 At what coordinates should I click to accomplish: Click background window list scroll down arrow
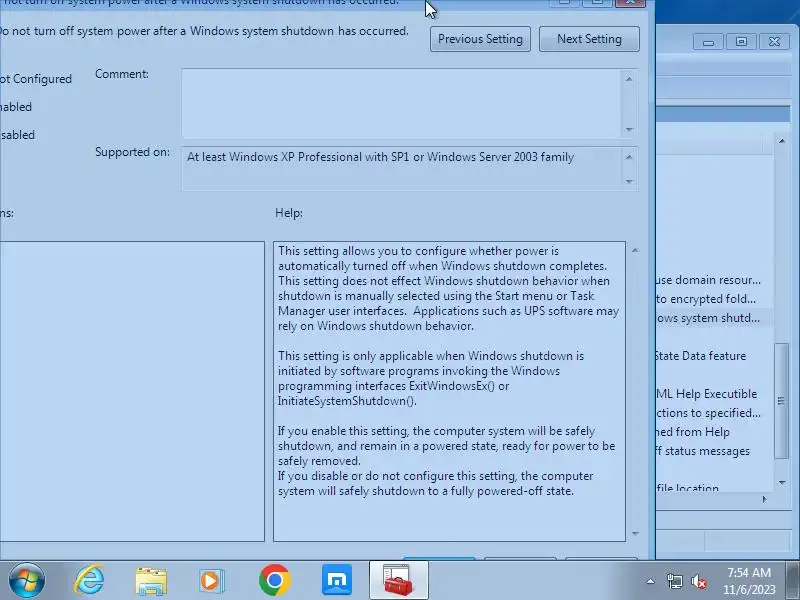[782, 483]
